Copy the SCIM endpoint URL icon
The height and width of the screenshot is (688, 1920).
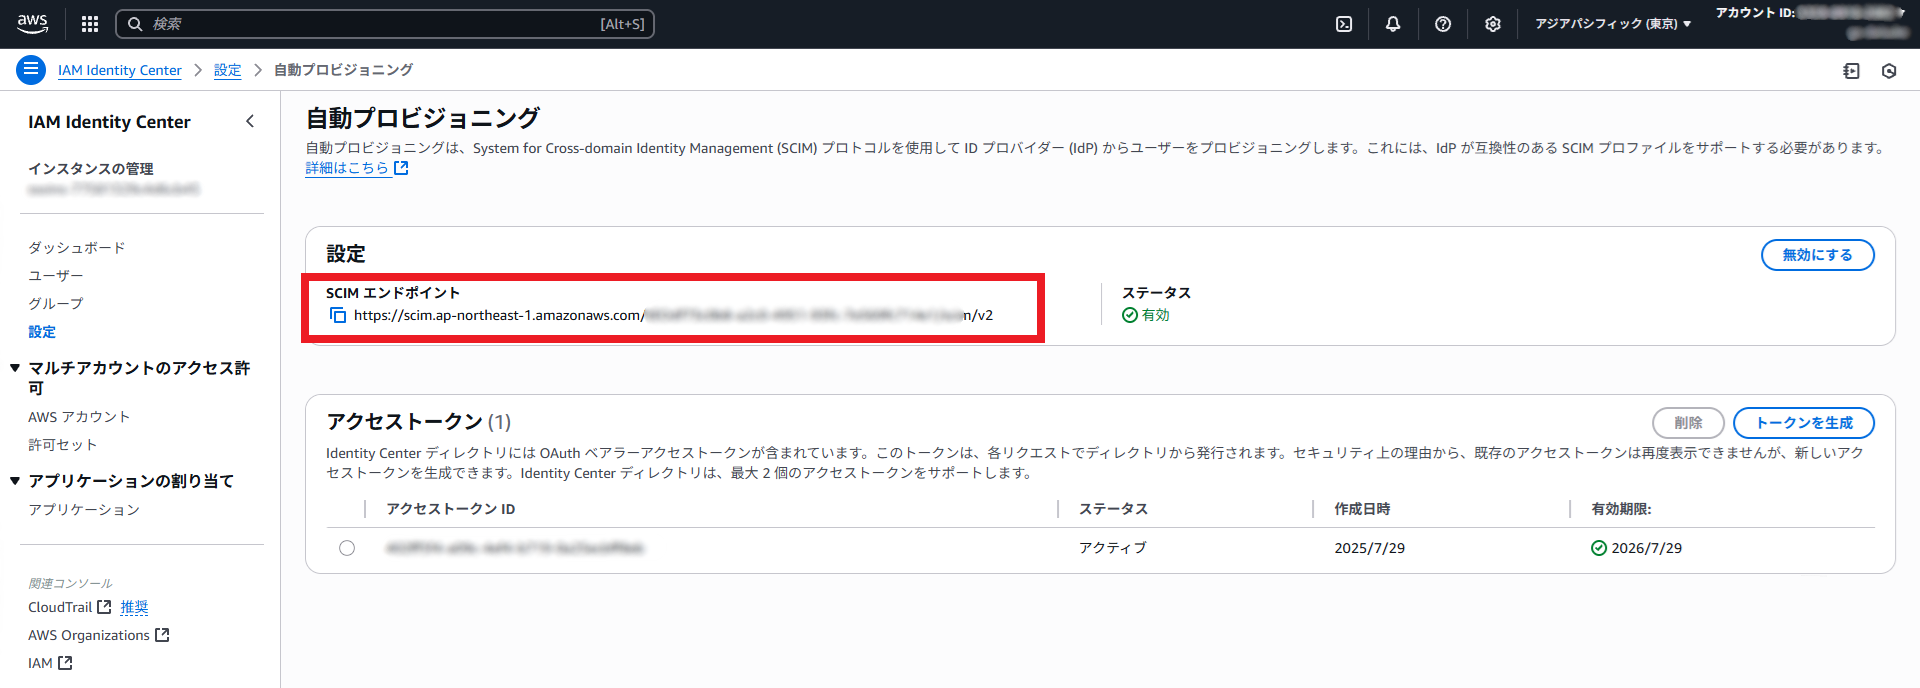[x=338, y=315]
